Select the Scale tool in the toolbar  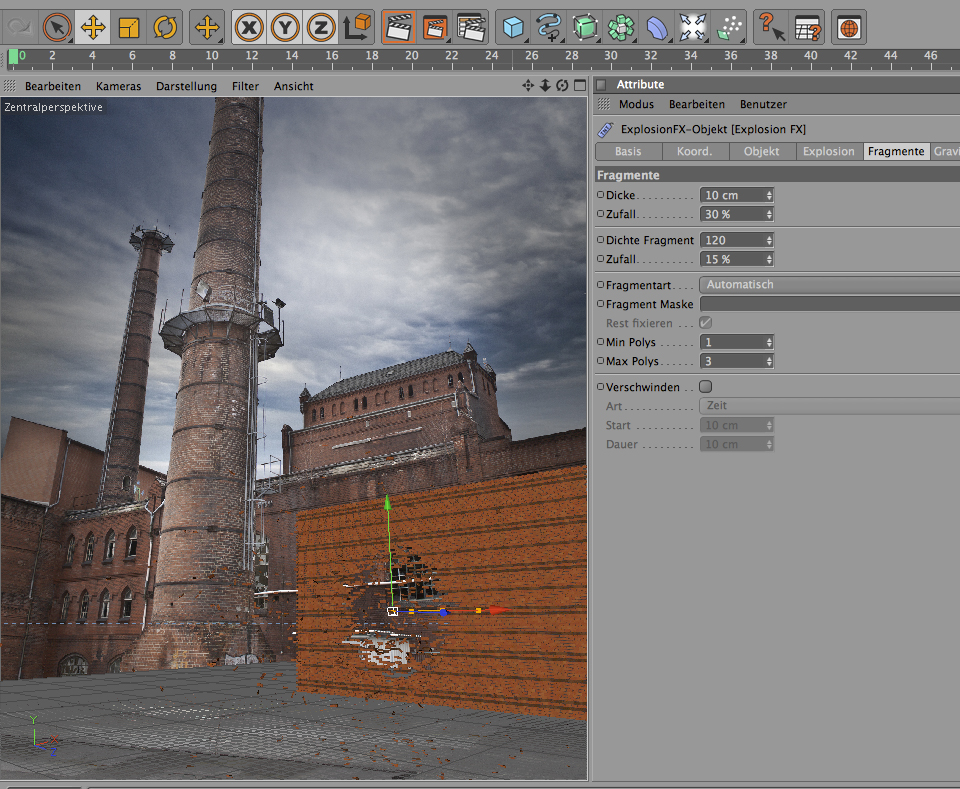(x=129, y=27)
